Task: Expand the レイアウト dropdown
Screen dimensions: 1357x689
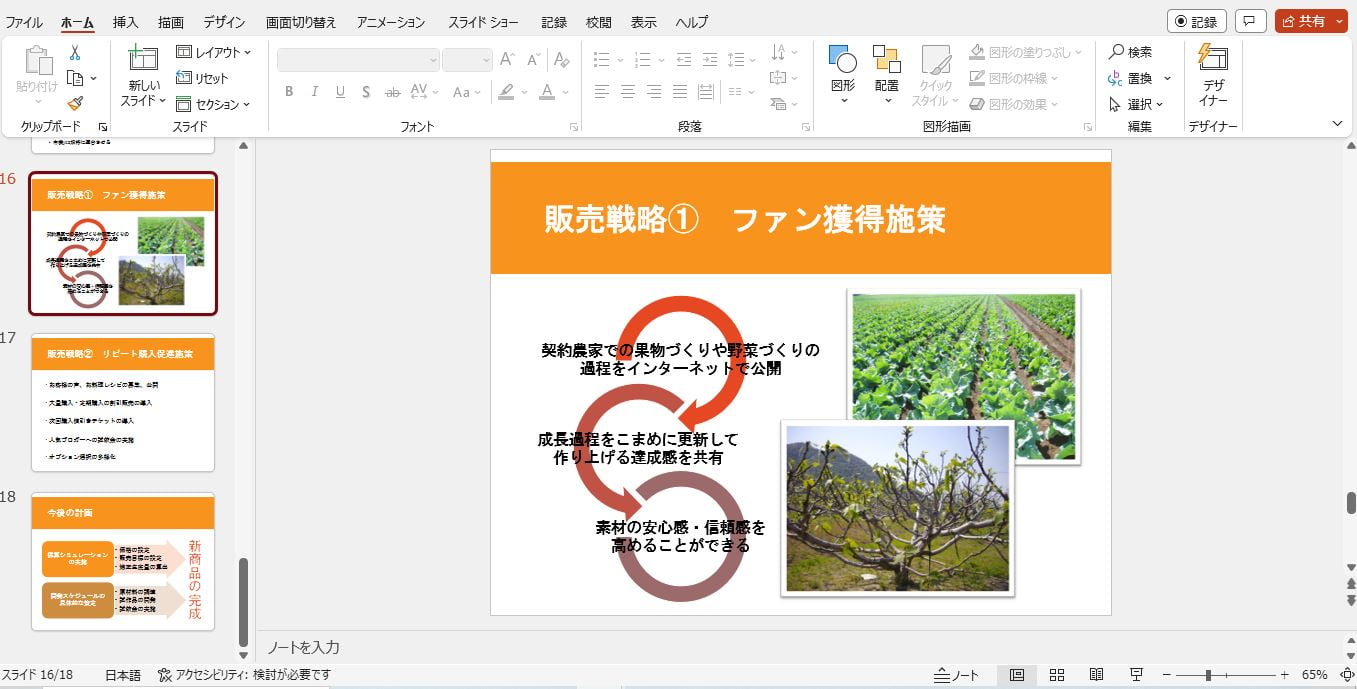Action: [213, 52]
